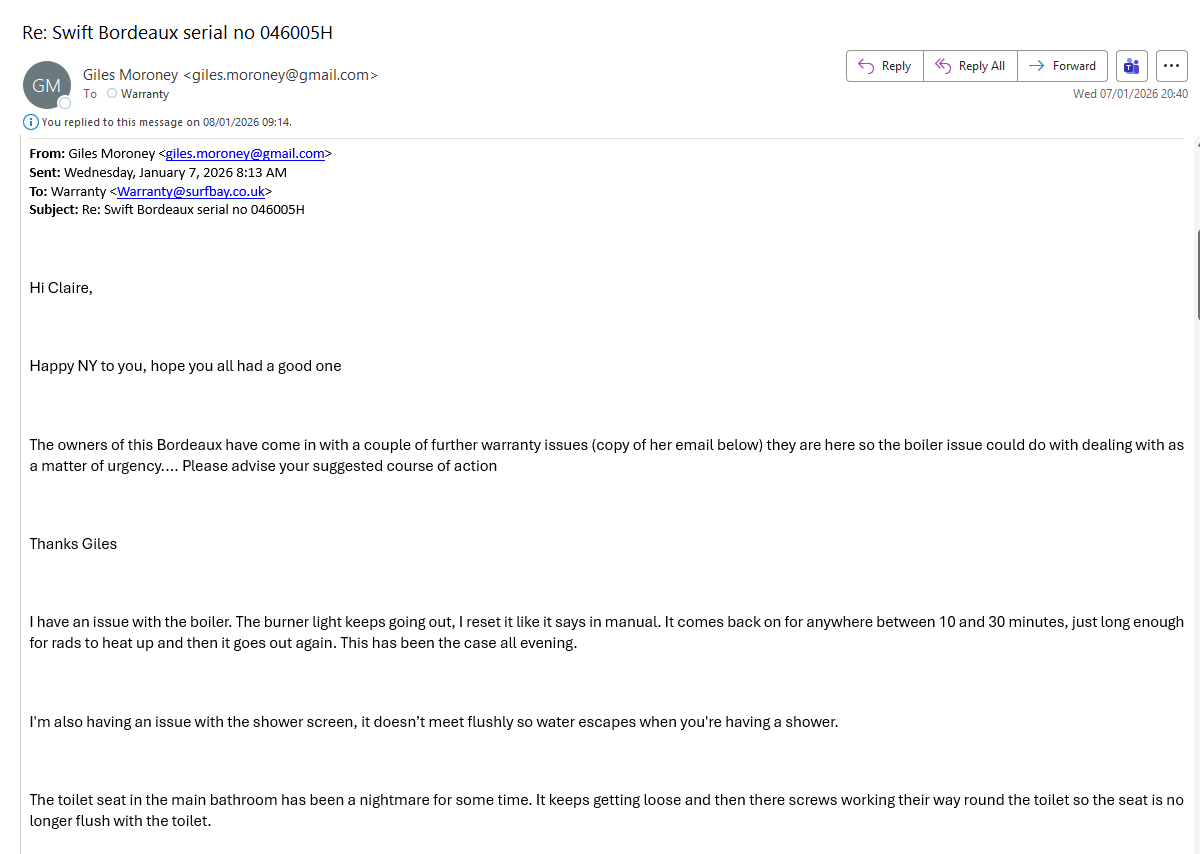Open giles.moroney@gmail.com link in the From line
The width and height of the screenshot is (1200, 854).
click(x=245, y=154)
